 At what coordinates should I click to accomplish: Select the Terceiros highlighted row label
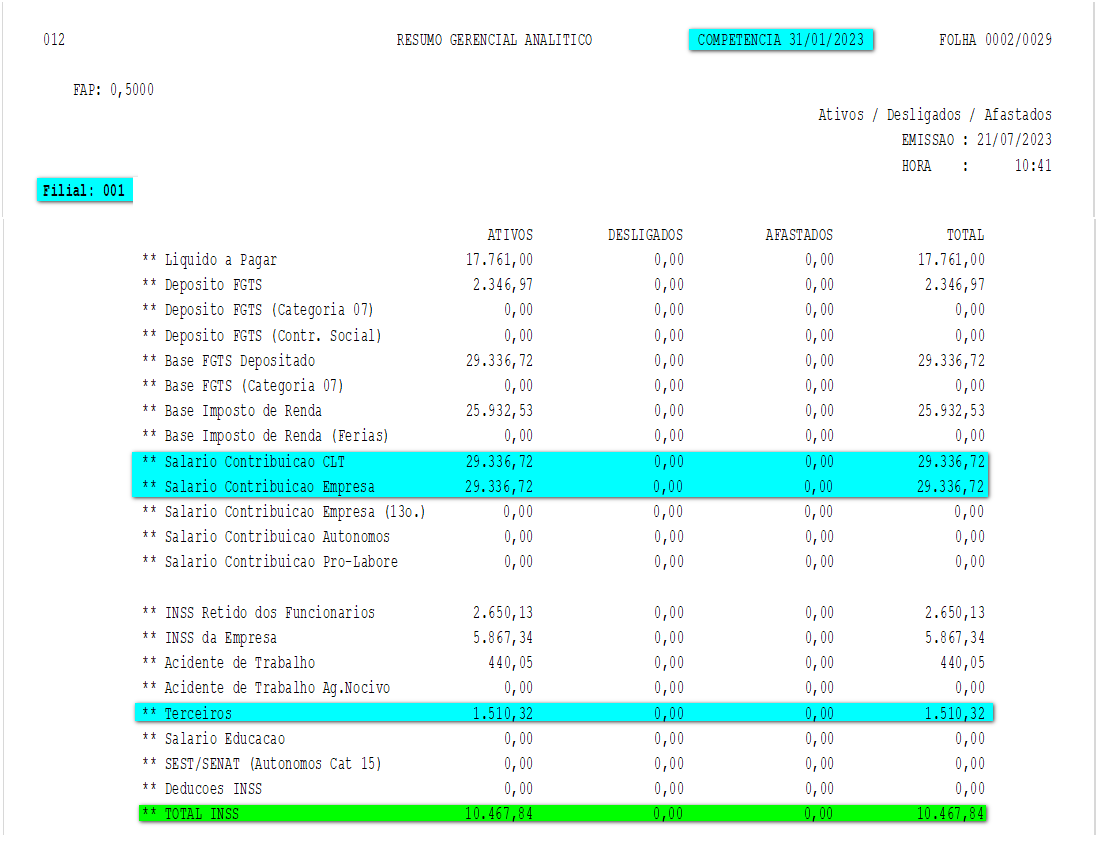[x=187, y=713]
